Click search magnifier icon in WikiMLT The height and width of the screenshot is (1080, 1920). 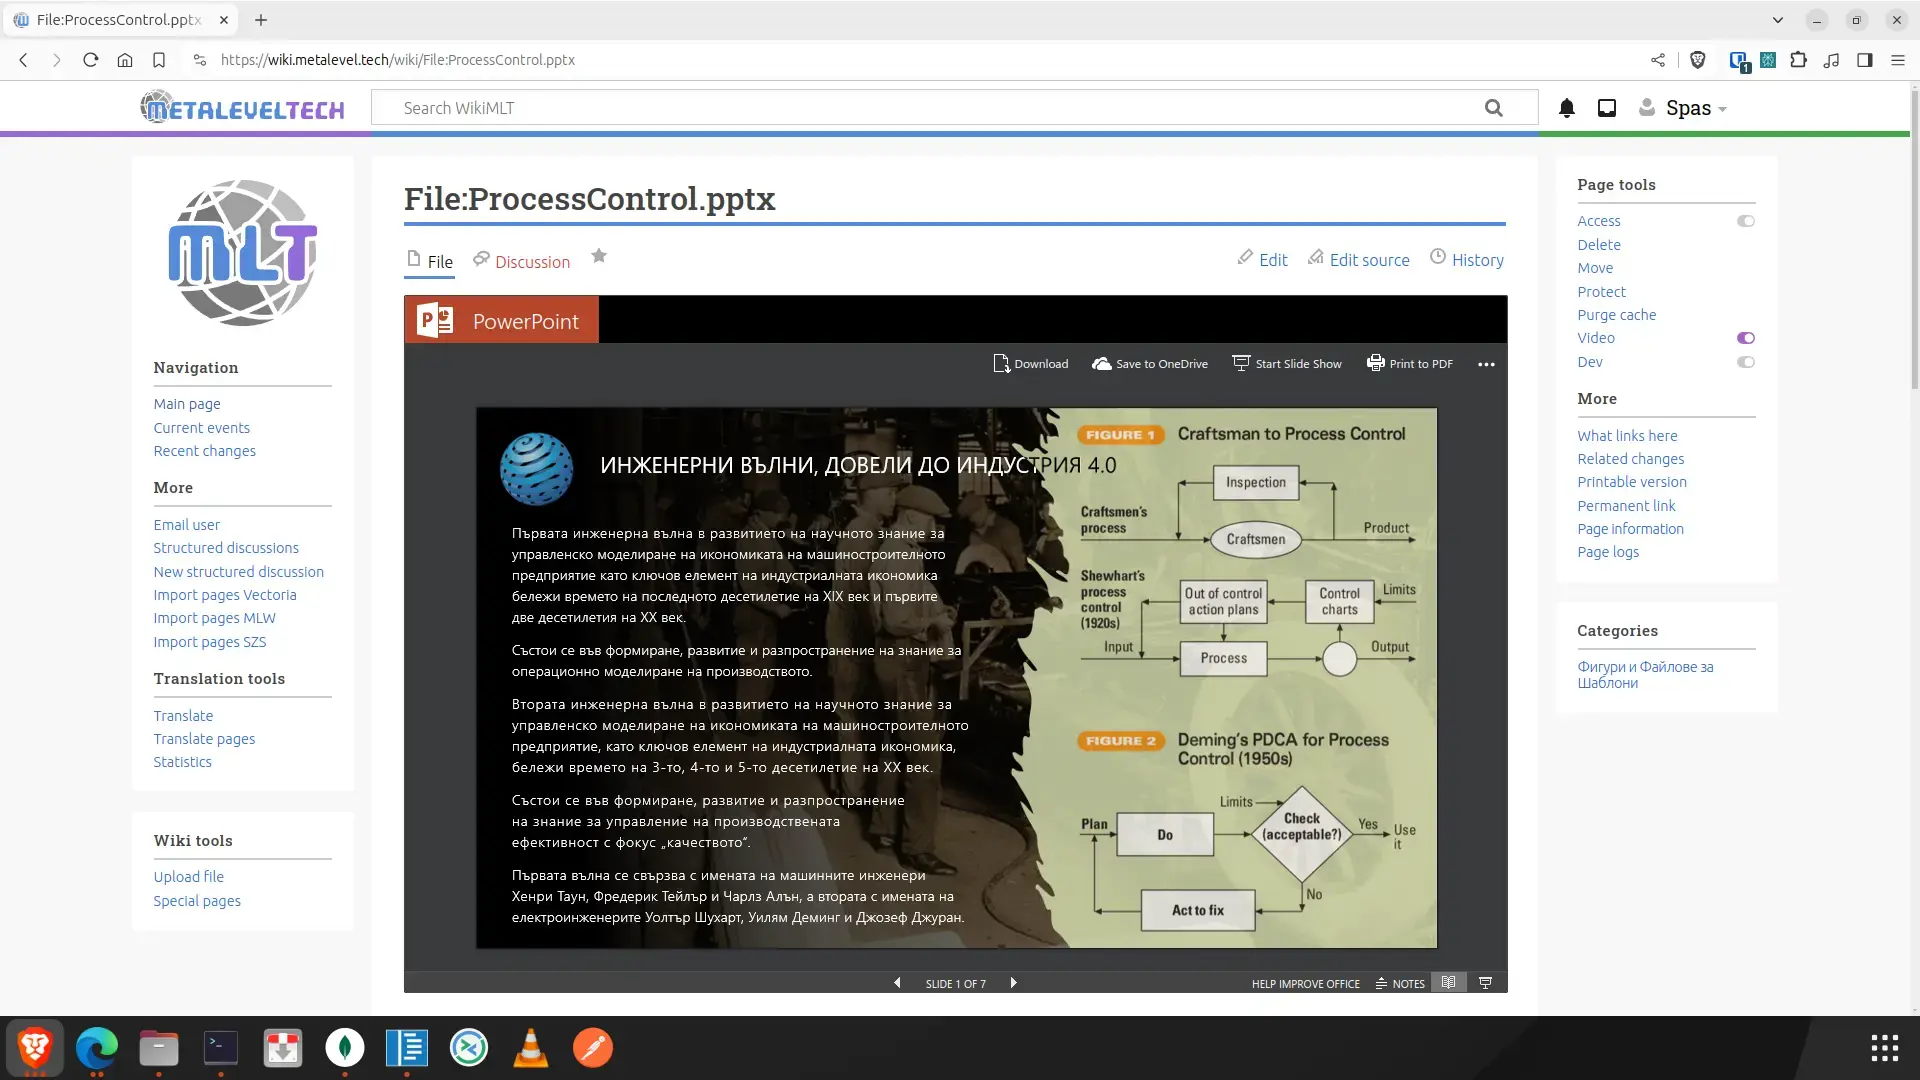[x=1493, y=108]
